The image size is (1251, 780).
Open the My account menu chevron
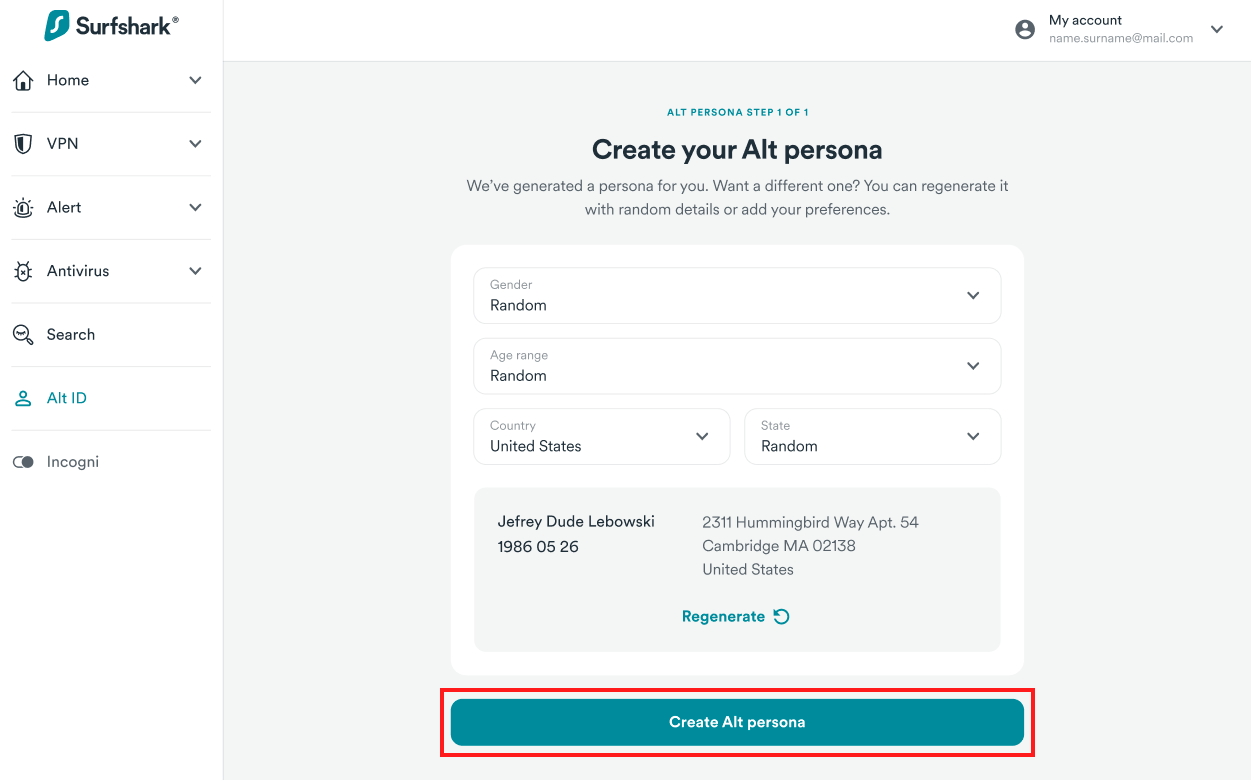(1217, 30)
